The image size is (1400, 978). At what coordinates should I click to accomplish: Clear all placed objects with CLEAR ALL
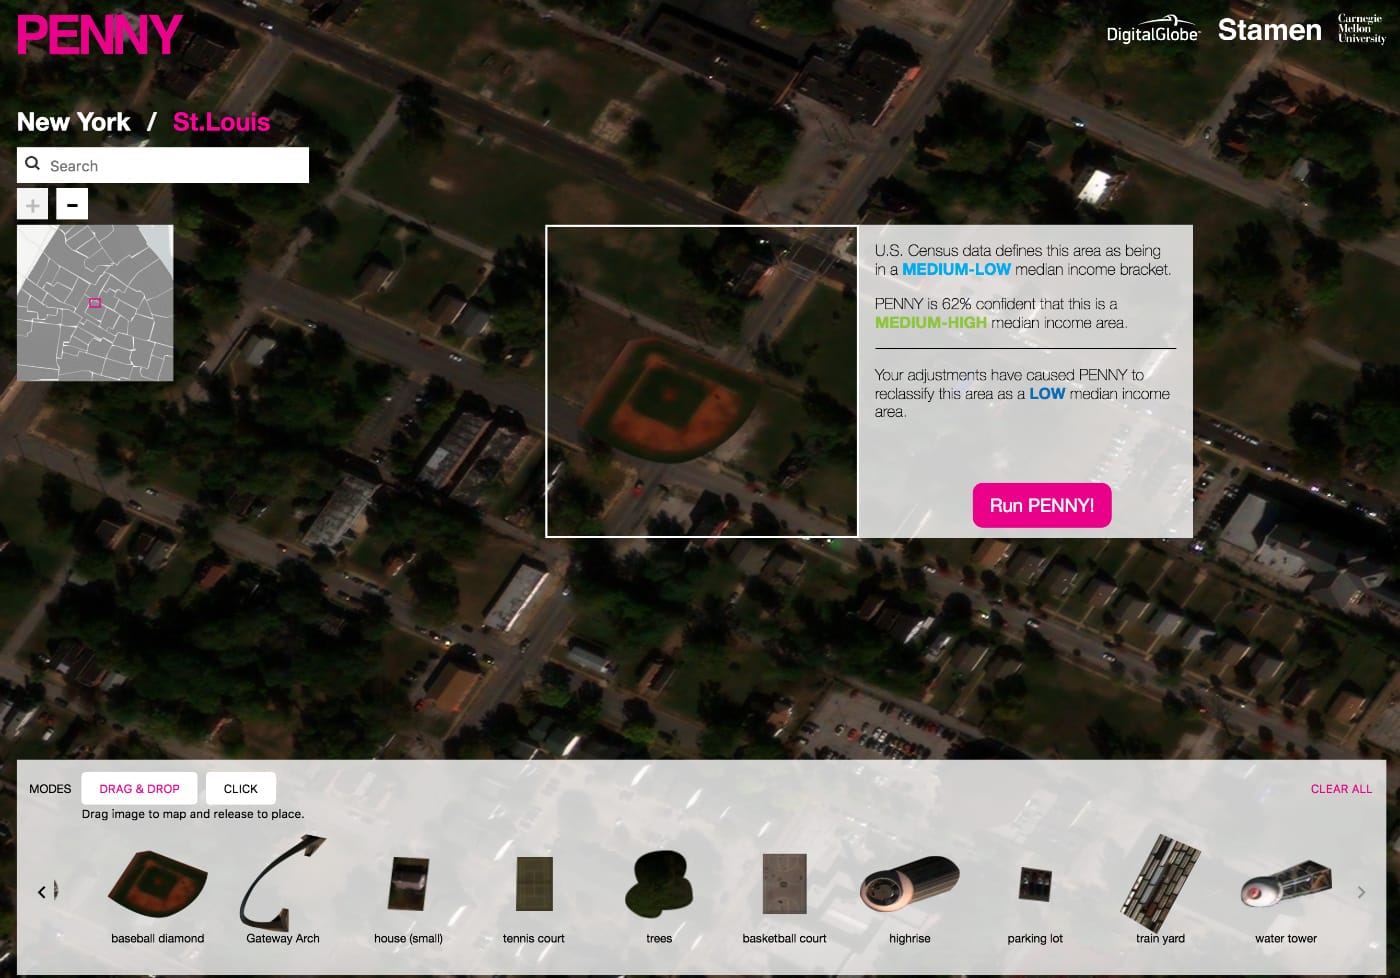pyautogui.click(x=1340, y=788)
